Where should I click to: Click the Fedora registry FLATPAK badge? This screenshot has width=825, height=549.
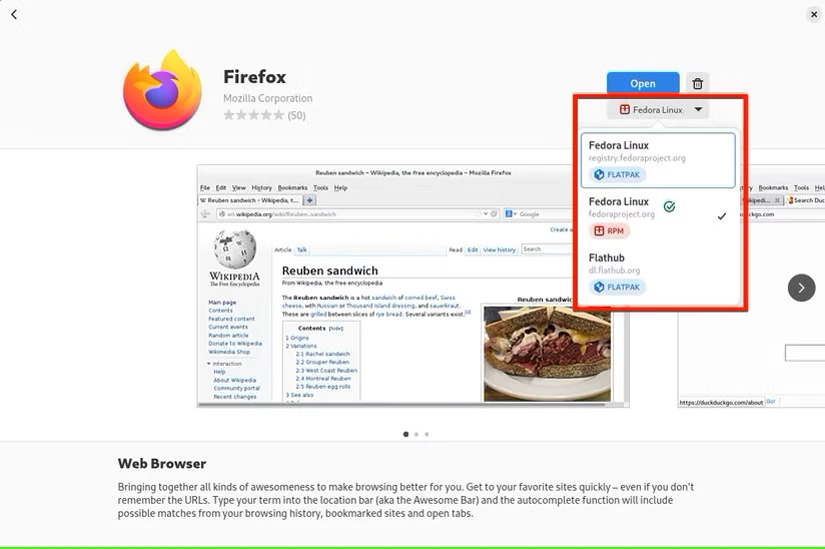point(617,174)
